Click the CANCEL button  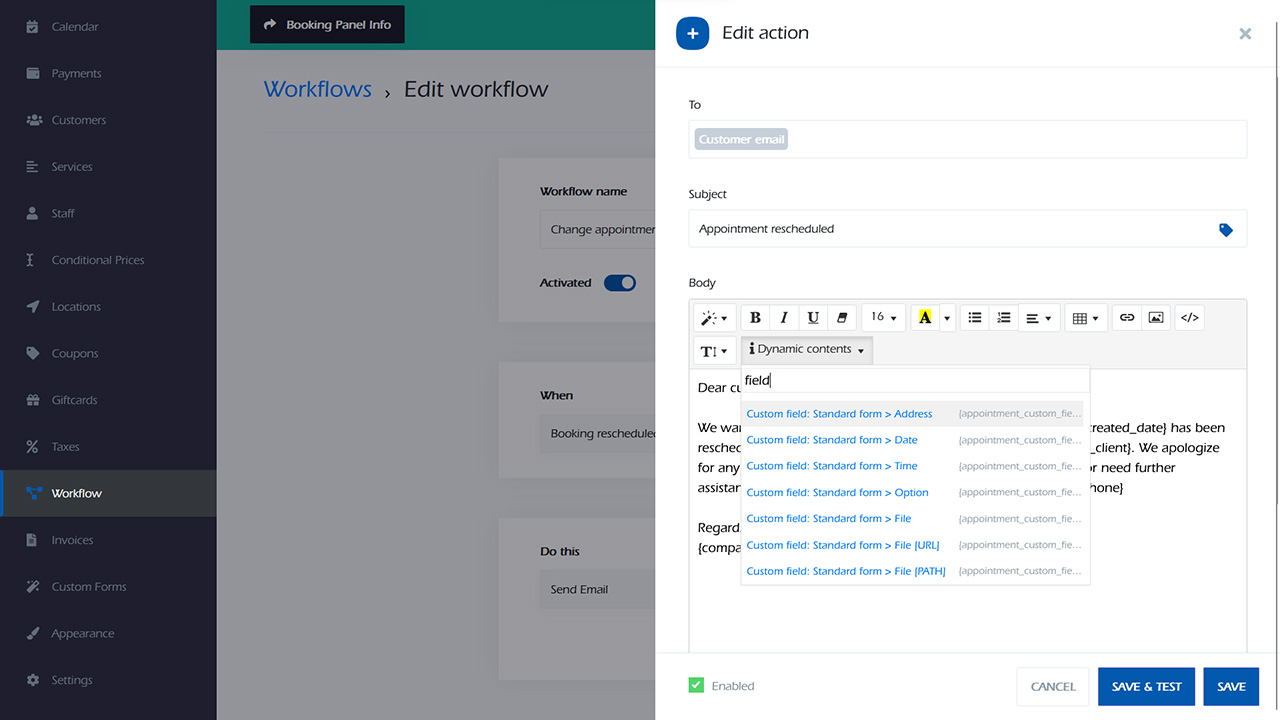coord(1053,687)
